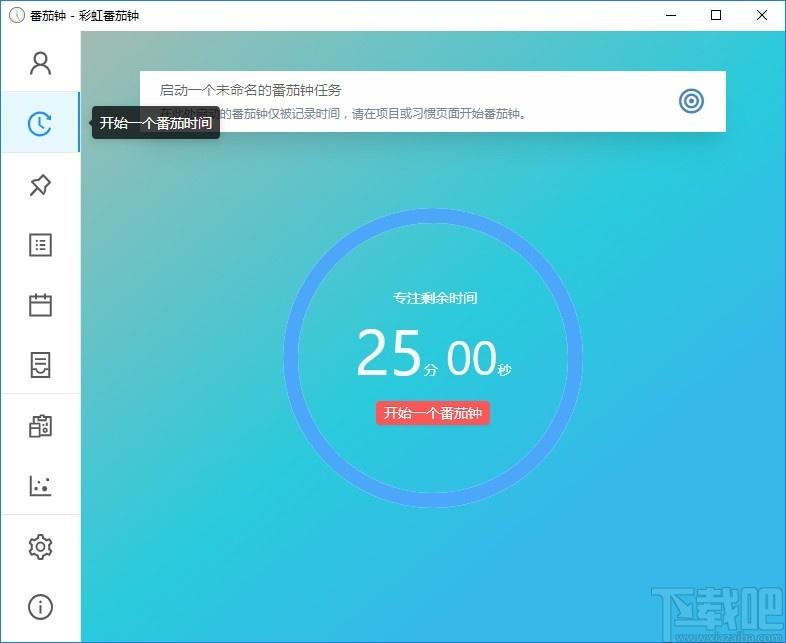Click the app logo icon in title bar
This screenshot has height=643, width=786.
click(x=17, y=15)
